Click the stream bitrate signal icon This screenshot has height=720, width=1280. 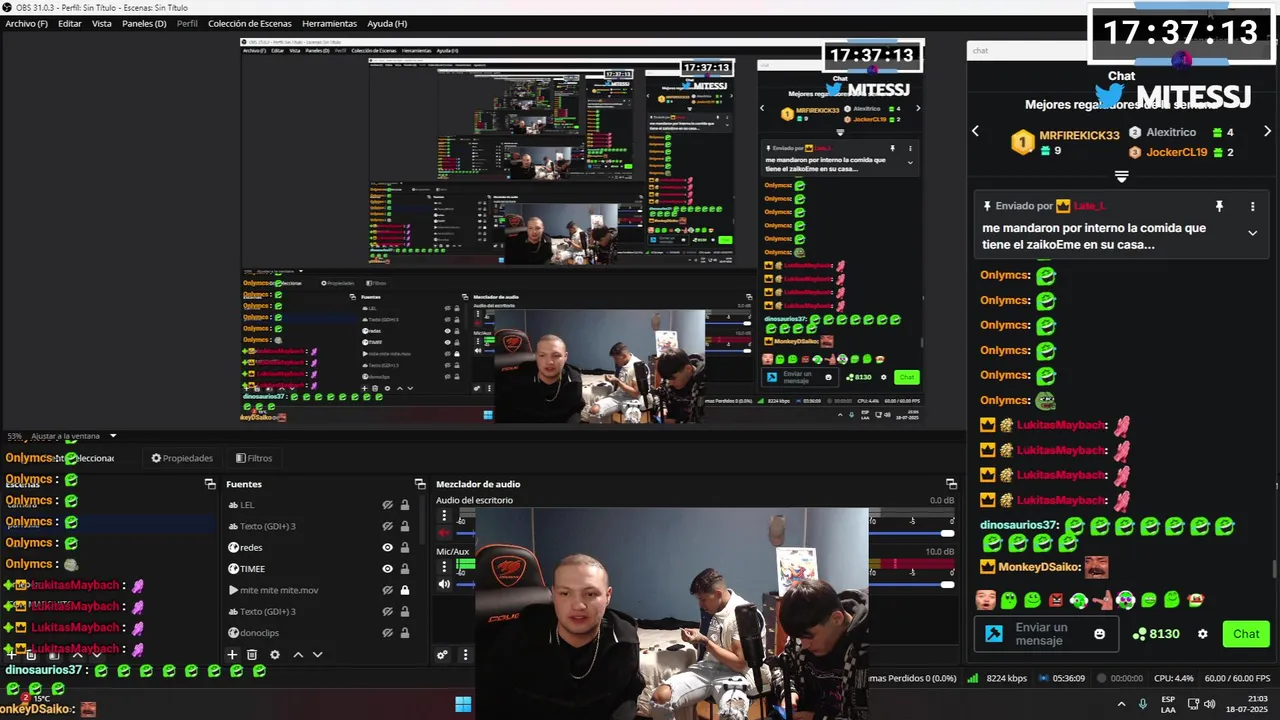tap(972, 678)
